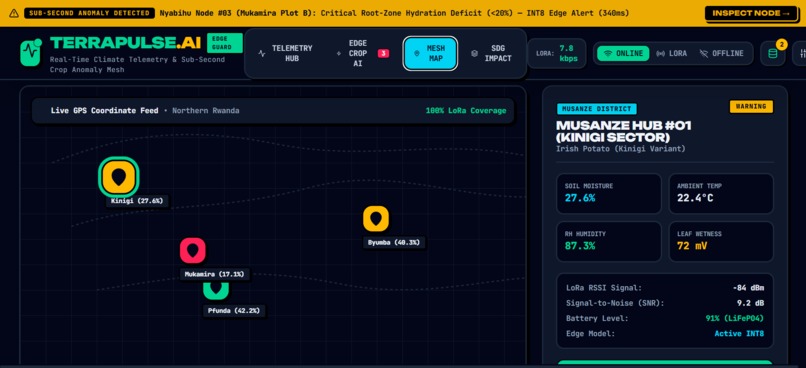Click the RH Humidity 87.3% card

(x=609, y=242)
